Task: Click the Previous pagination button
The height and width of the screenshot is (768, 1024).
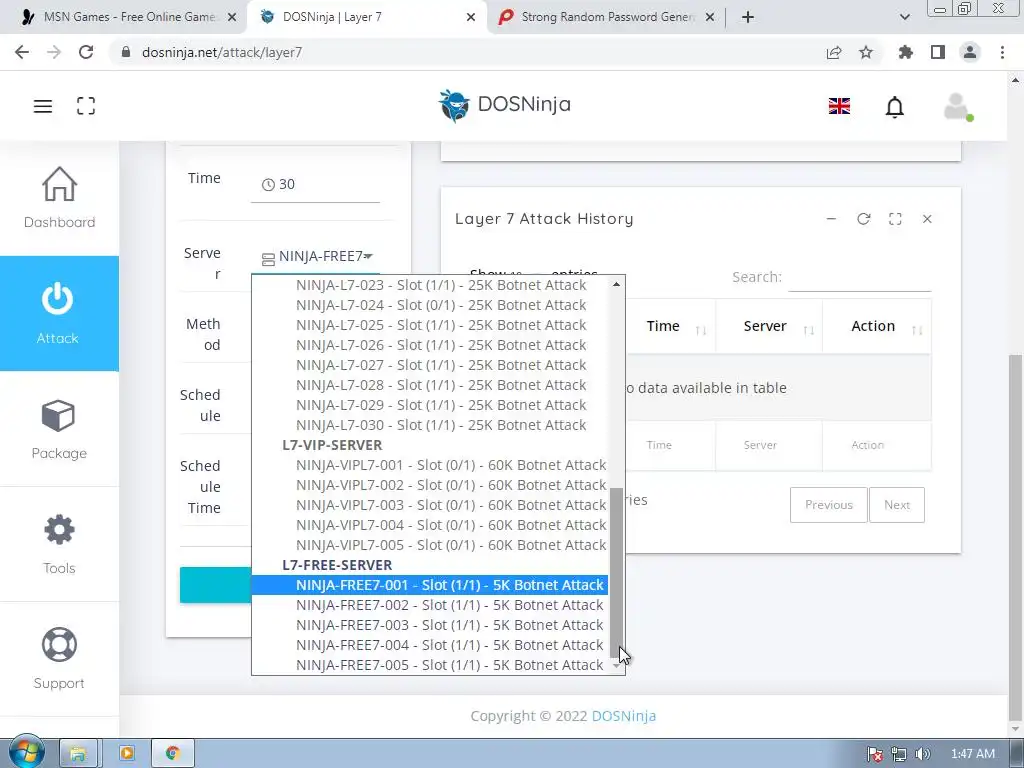Action: 829,505
